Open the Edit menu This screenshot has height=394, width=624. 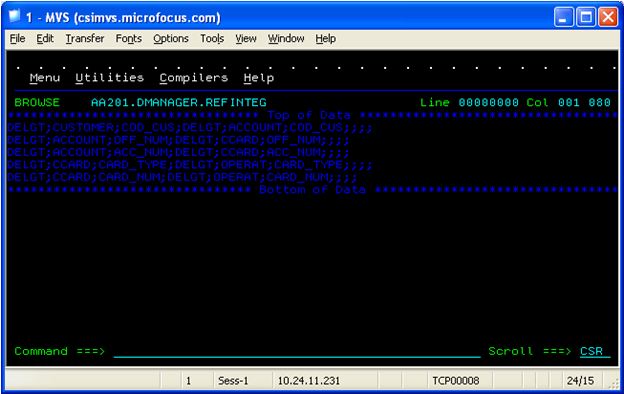pyautogui.click(x=45, y=39)
